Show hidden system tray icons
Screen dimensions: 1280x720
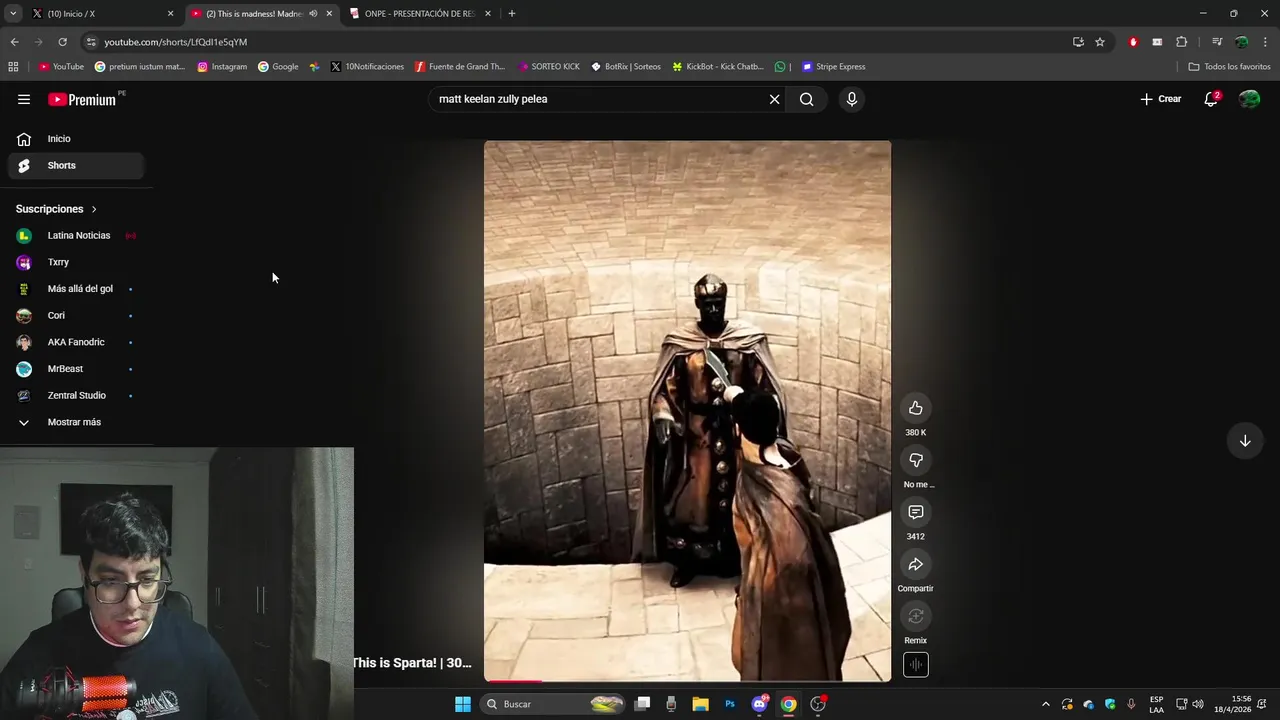coord(1046,704)
